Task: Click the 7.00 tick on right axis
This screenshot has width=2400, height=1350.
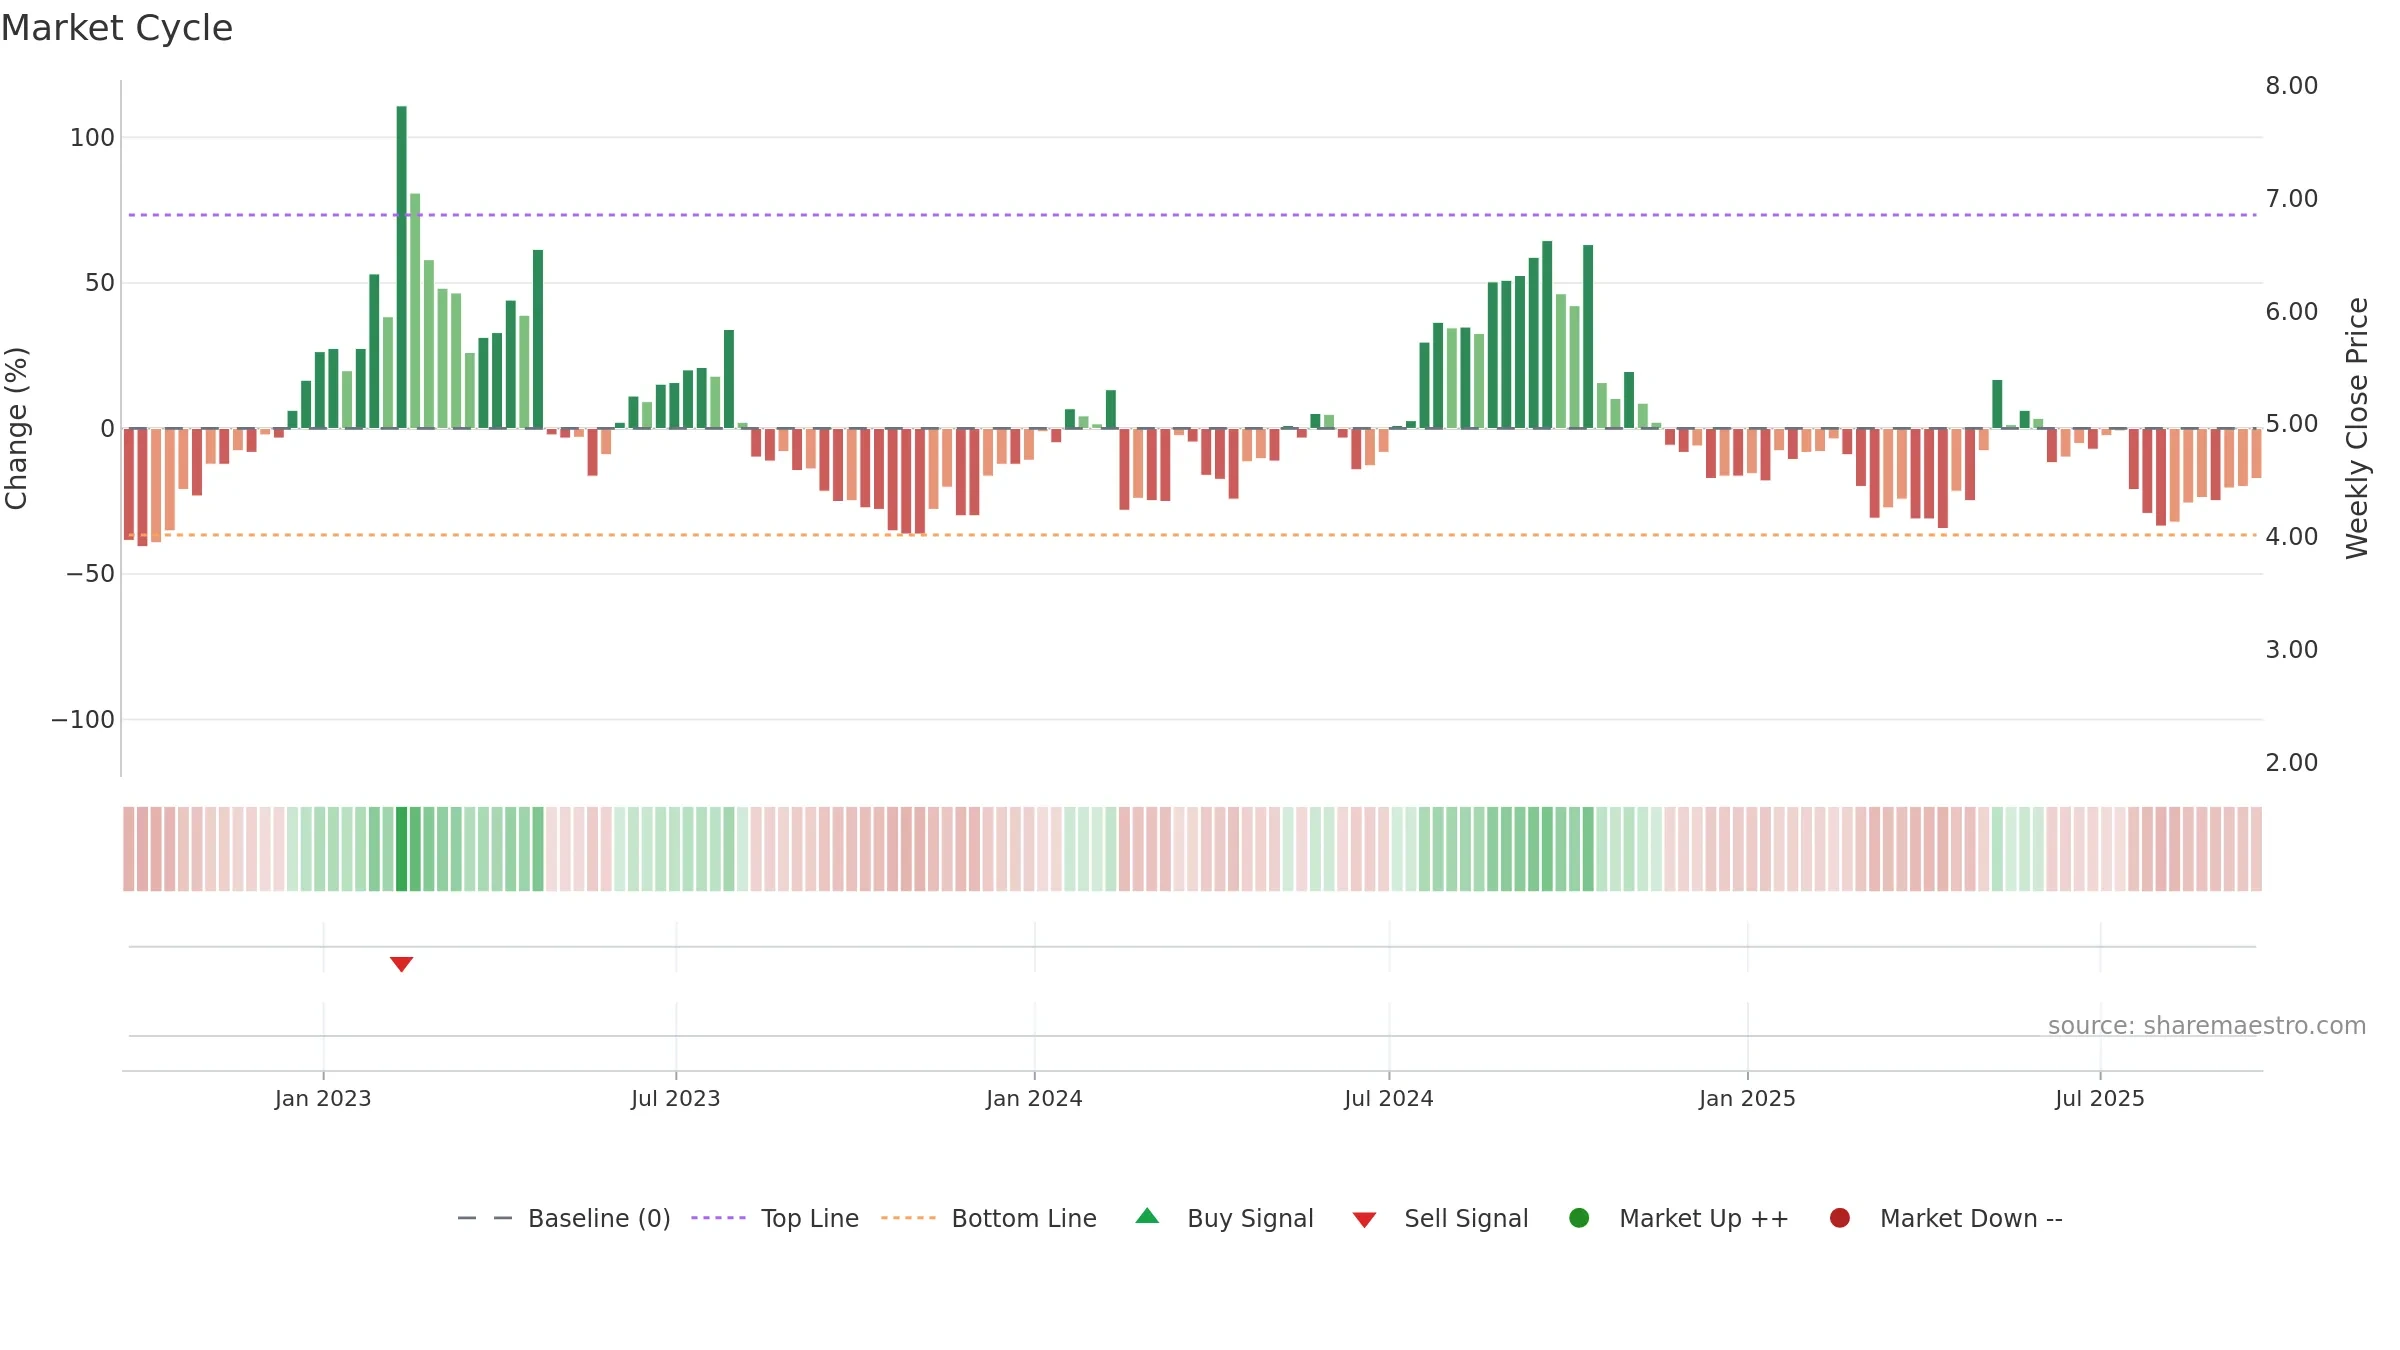Action: click(x=2292, y=199)
